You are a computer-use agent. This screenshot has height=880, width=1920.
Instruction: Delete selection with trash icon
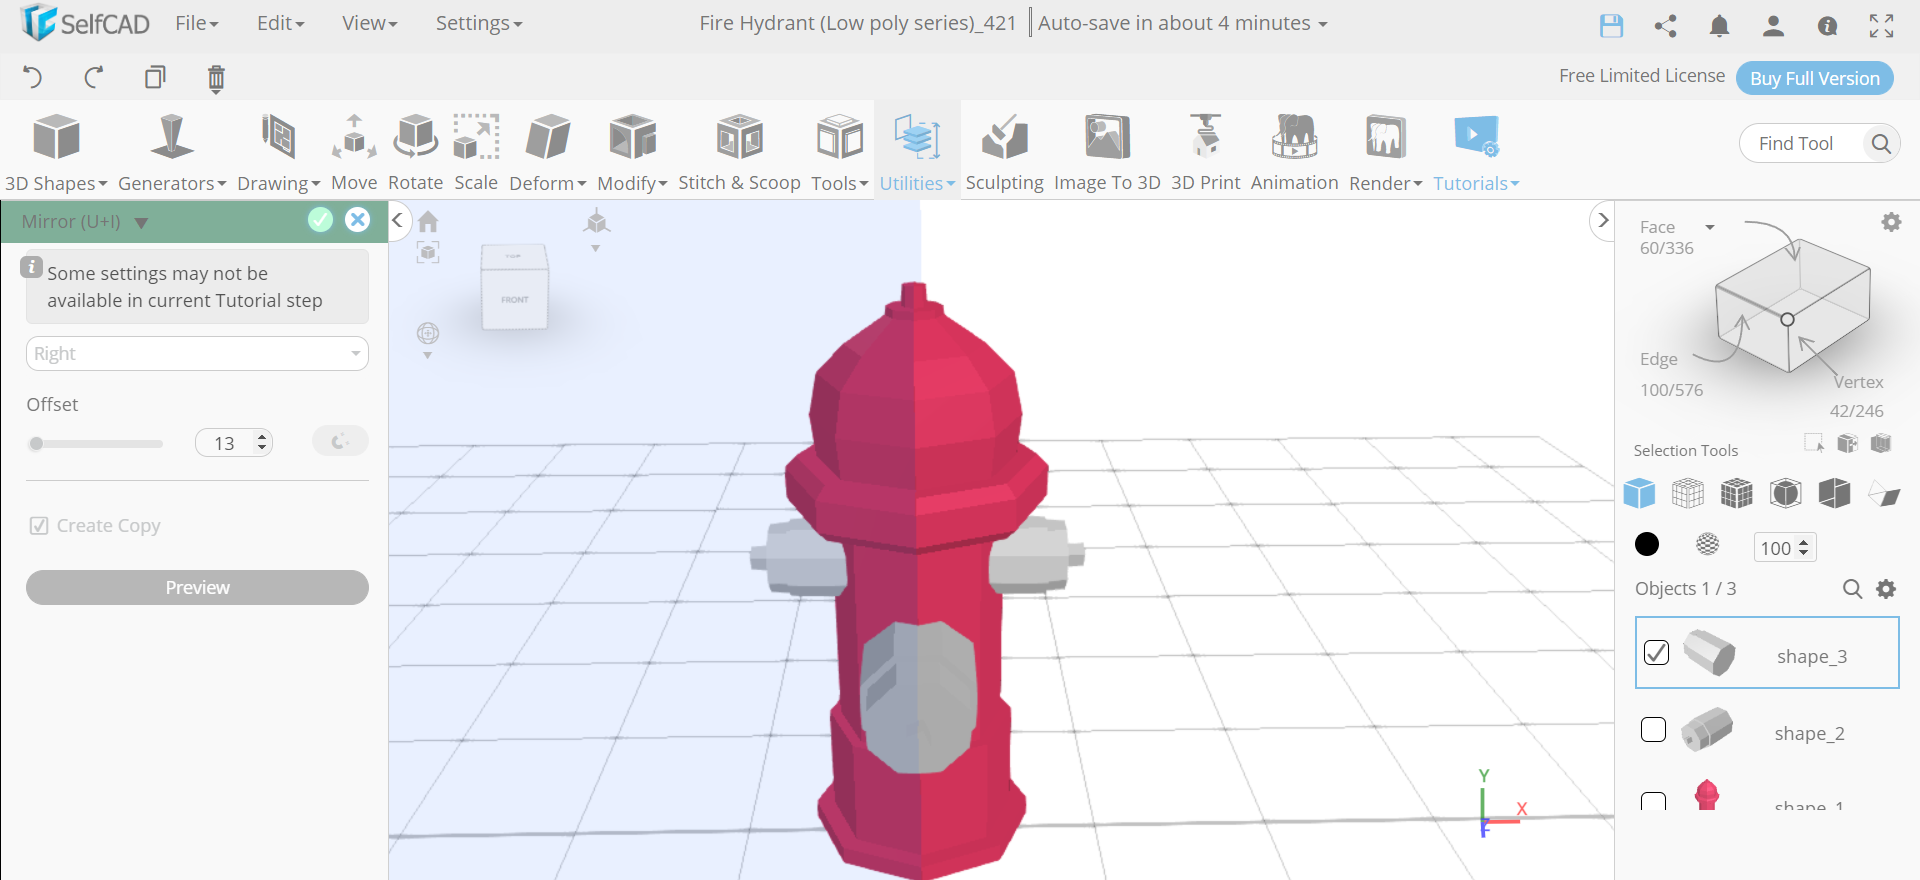pos(216,78)
